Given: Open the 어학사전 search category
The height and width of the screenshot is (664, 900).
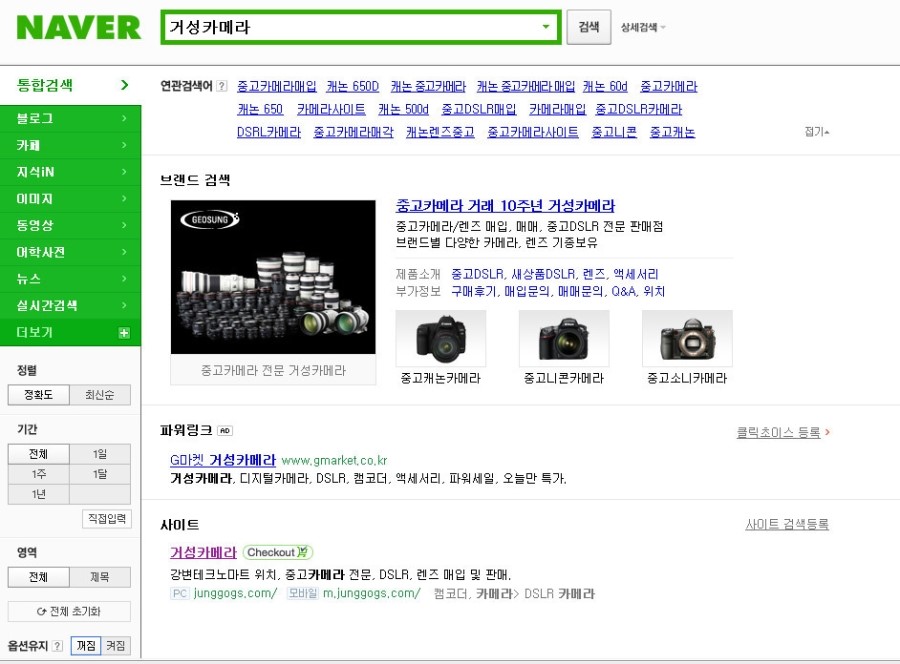Looking at the screenshot, I should [71, 252].
